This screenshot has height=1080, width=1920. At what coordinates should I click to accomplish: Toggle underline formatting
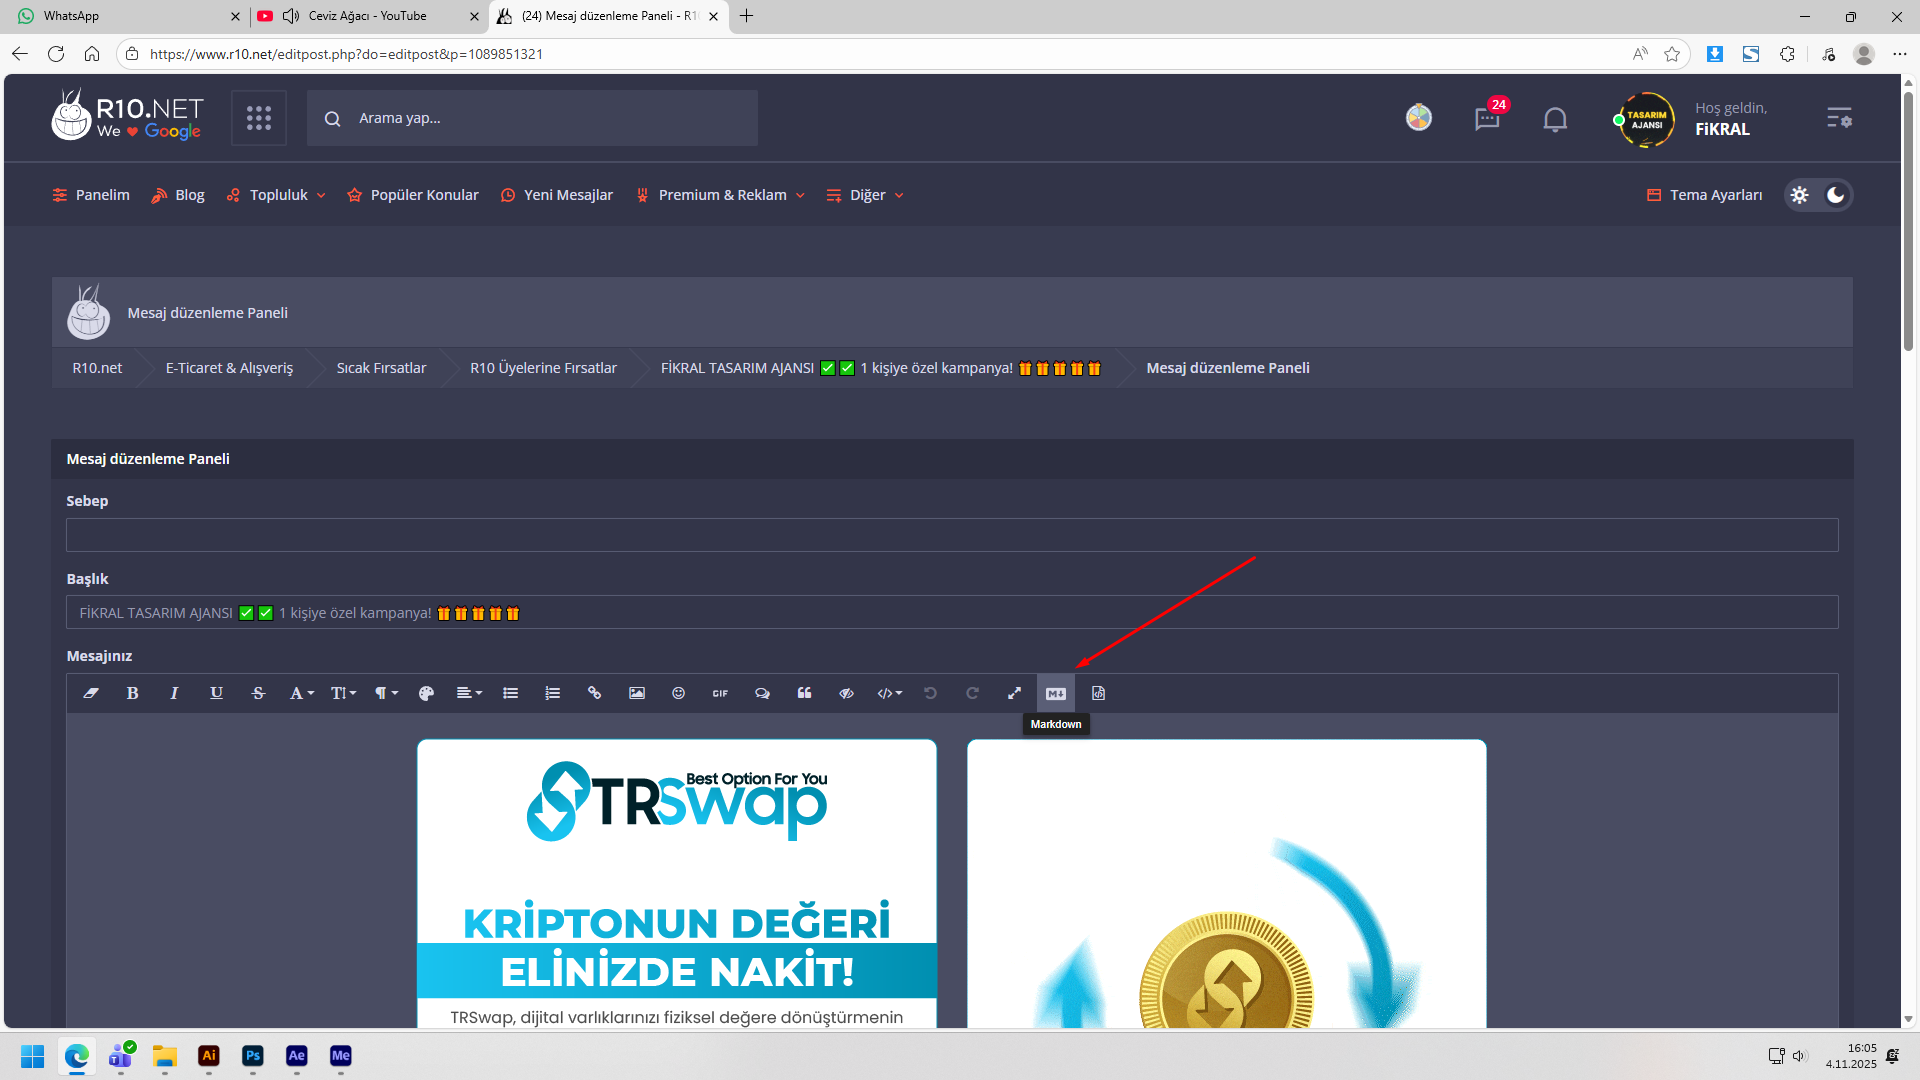[x=216, y=693]
